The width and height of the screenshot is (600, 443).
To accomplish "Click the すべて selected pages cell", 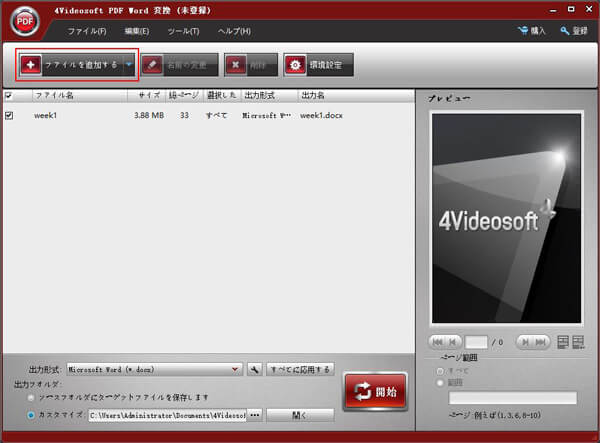I will click(x=217, y=115).
